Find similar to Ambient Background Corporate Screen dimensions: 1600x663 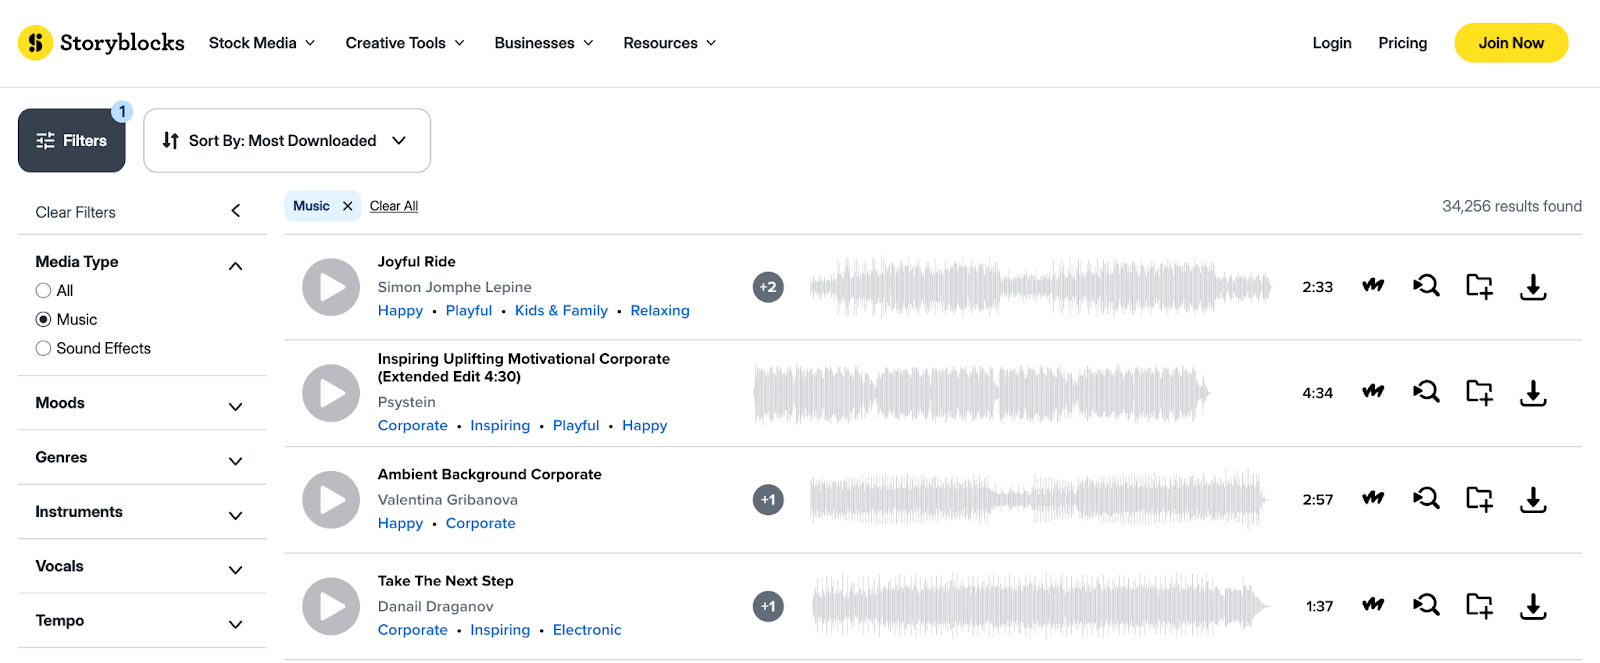(x=1426, y=498)
